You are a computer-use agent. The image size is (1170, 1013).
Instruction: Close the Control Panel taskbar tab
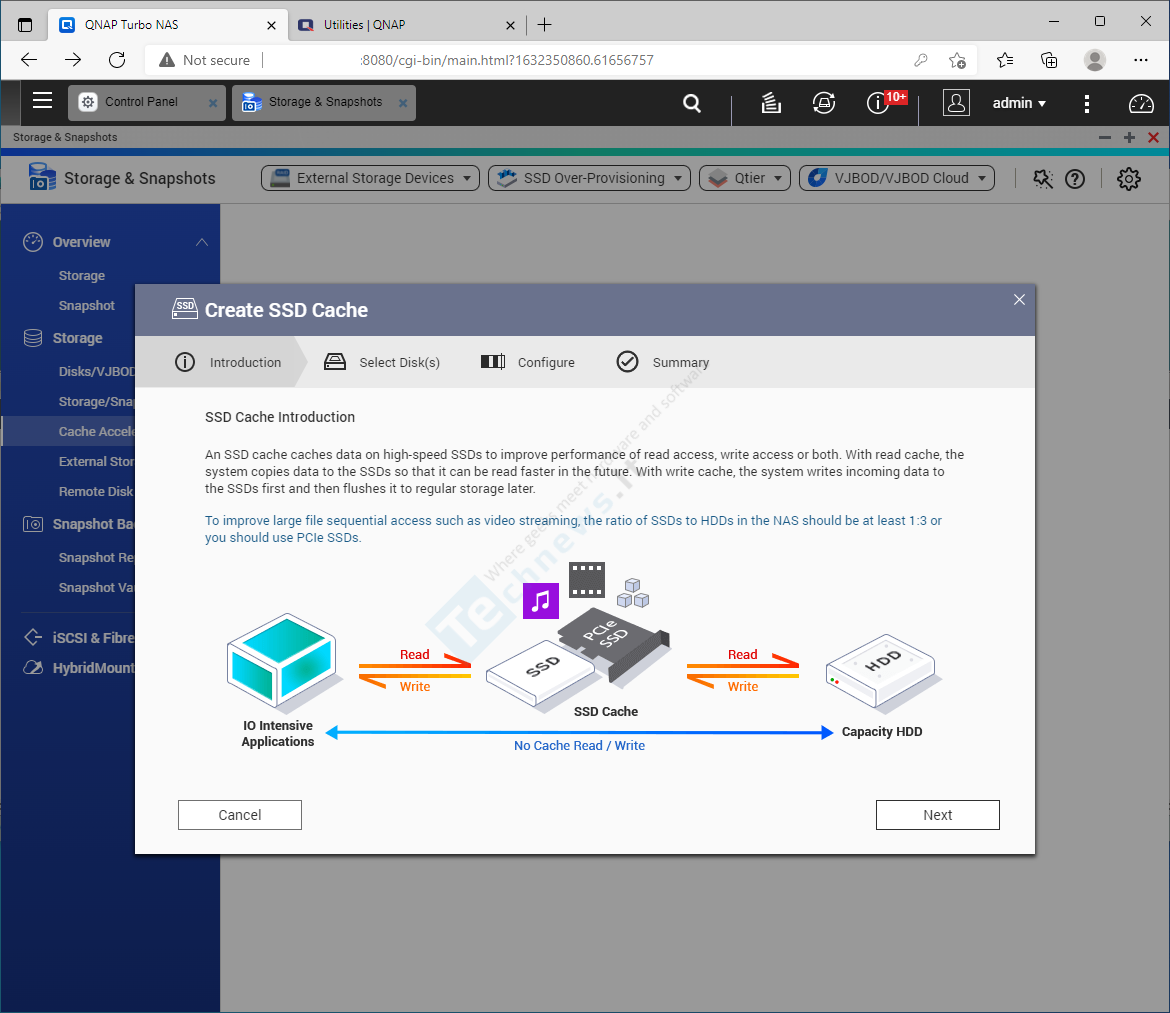tap(213, 103)
